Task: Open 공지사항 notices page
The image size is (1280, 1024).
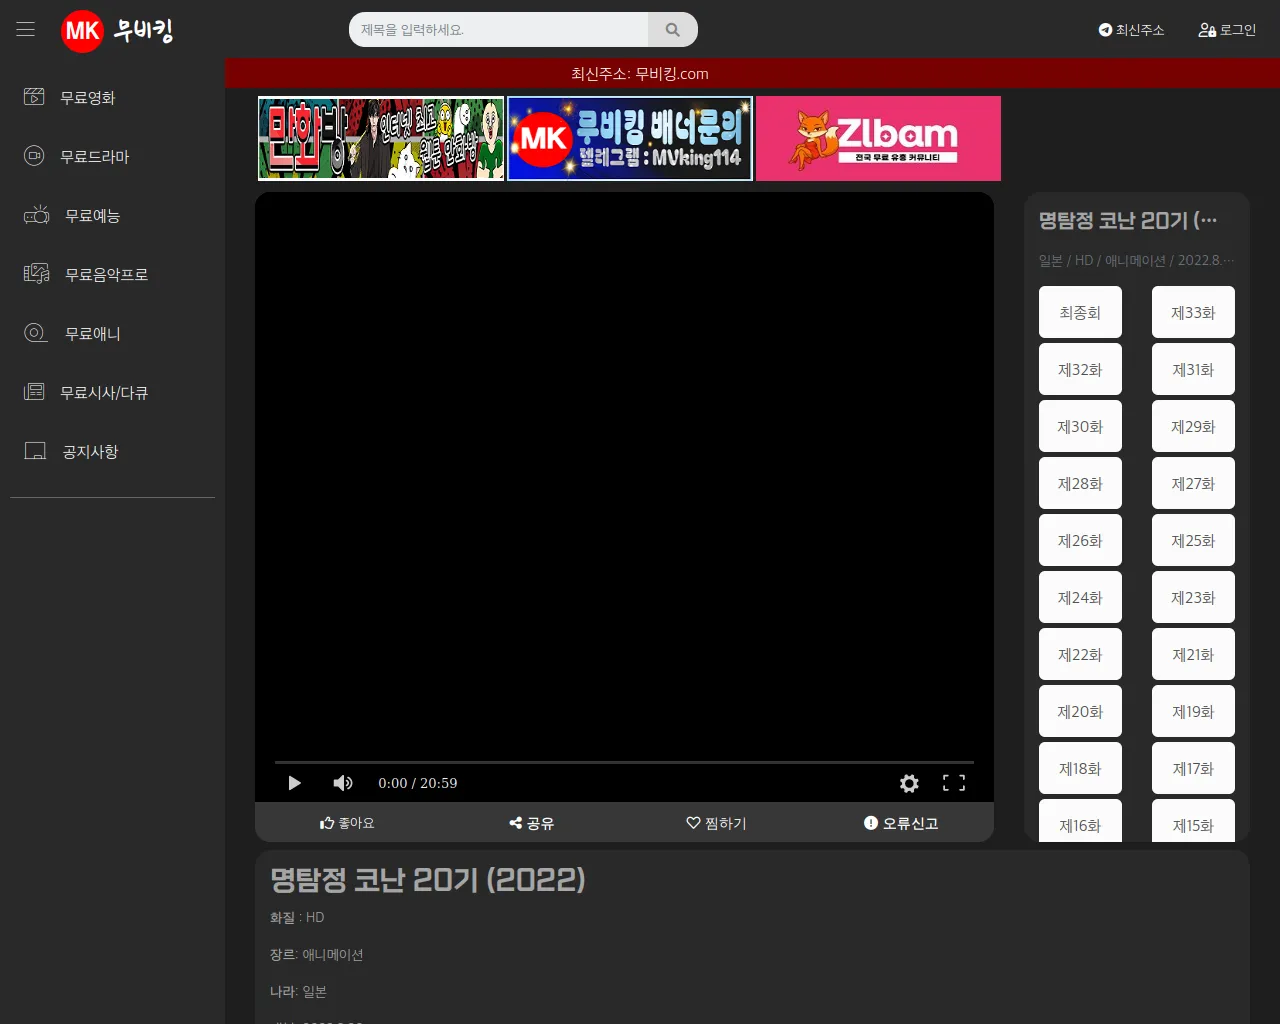Action: click(x=90, y=452)
